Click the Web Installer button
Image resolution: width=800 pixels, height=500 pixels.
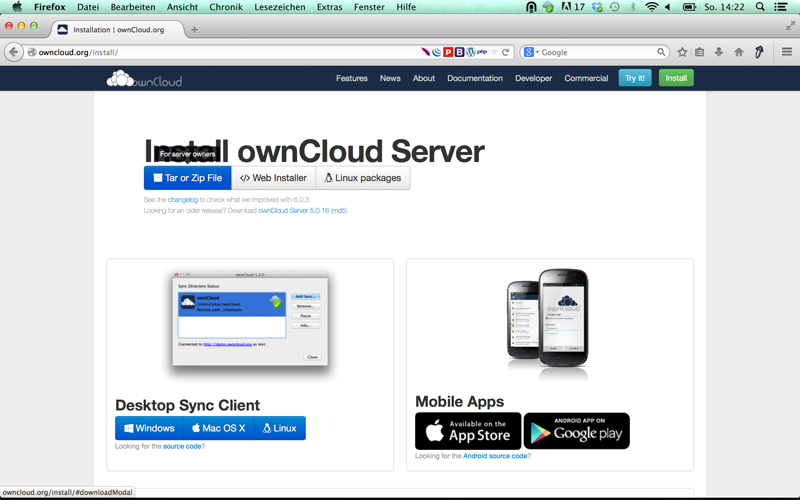(x=273, y=178)
